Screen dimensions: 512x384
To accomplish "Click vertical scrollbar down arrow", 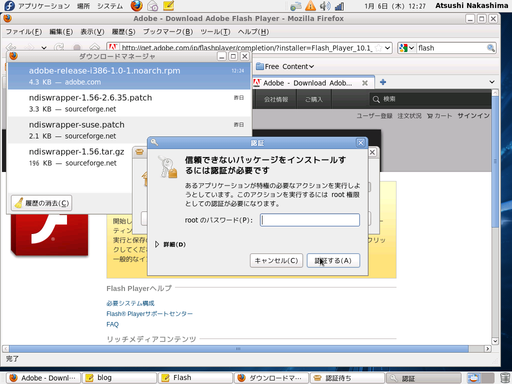I will pos(495,341).
